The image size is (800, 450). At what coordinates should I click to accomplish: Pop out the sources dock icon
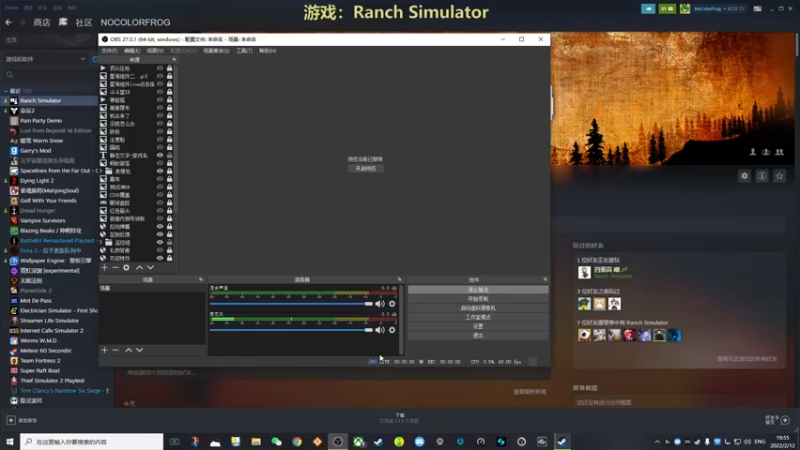tap(174, 60)
